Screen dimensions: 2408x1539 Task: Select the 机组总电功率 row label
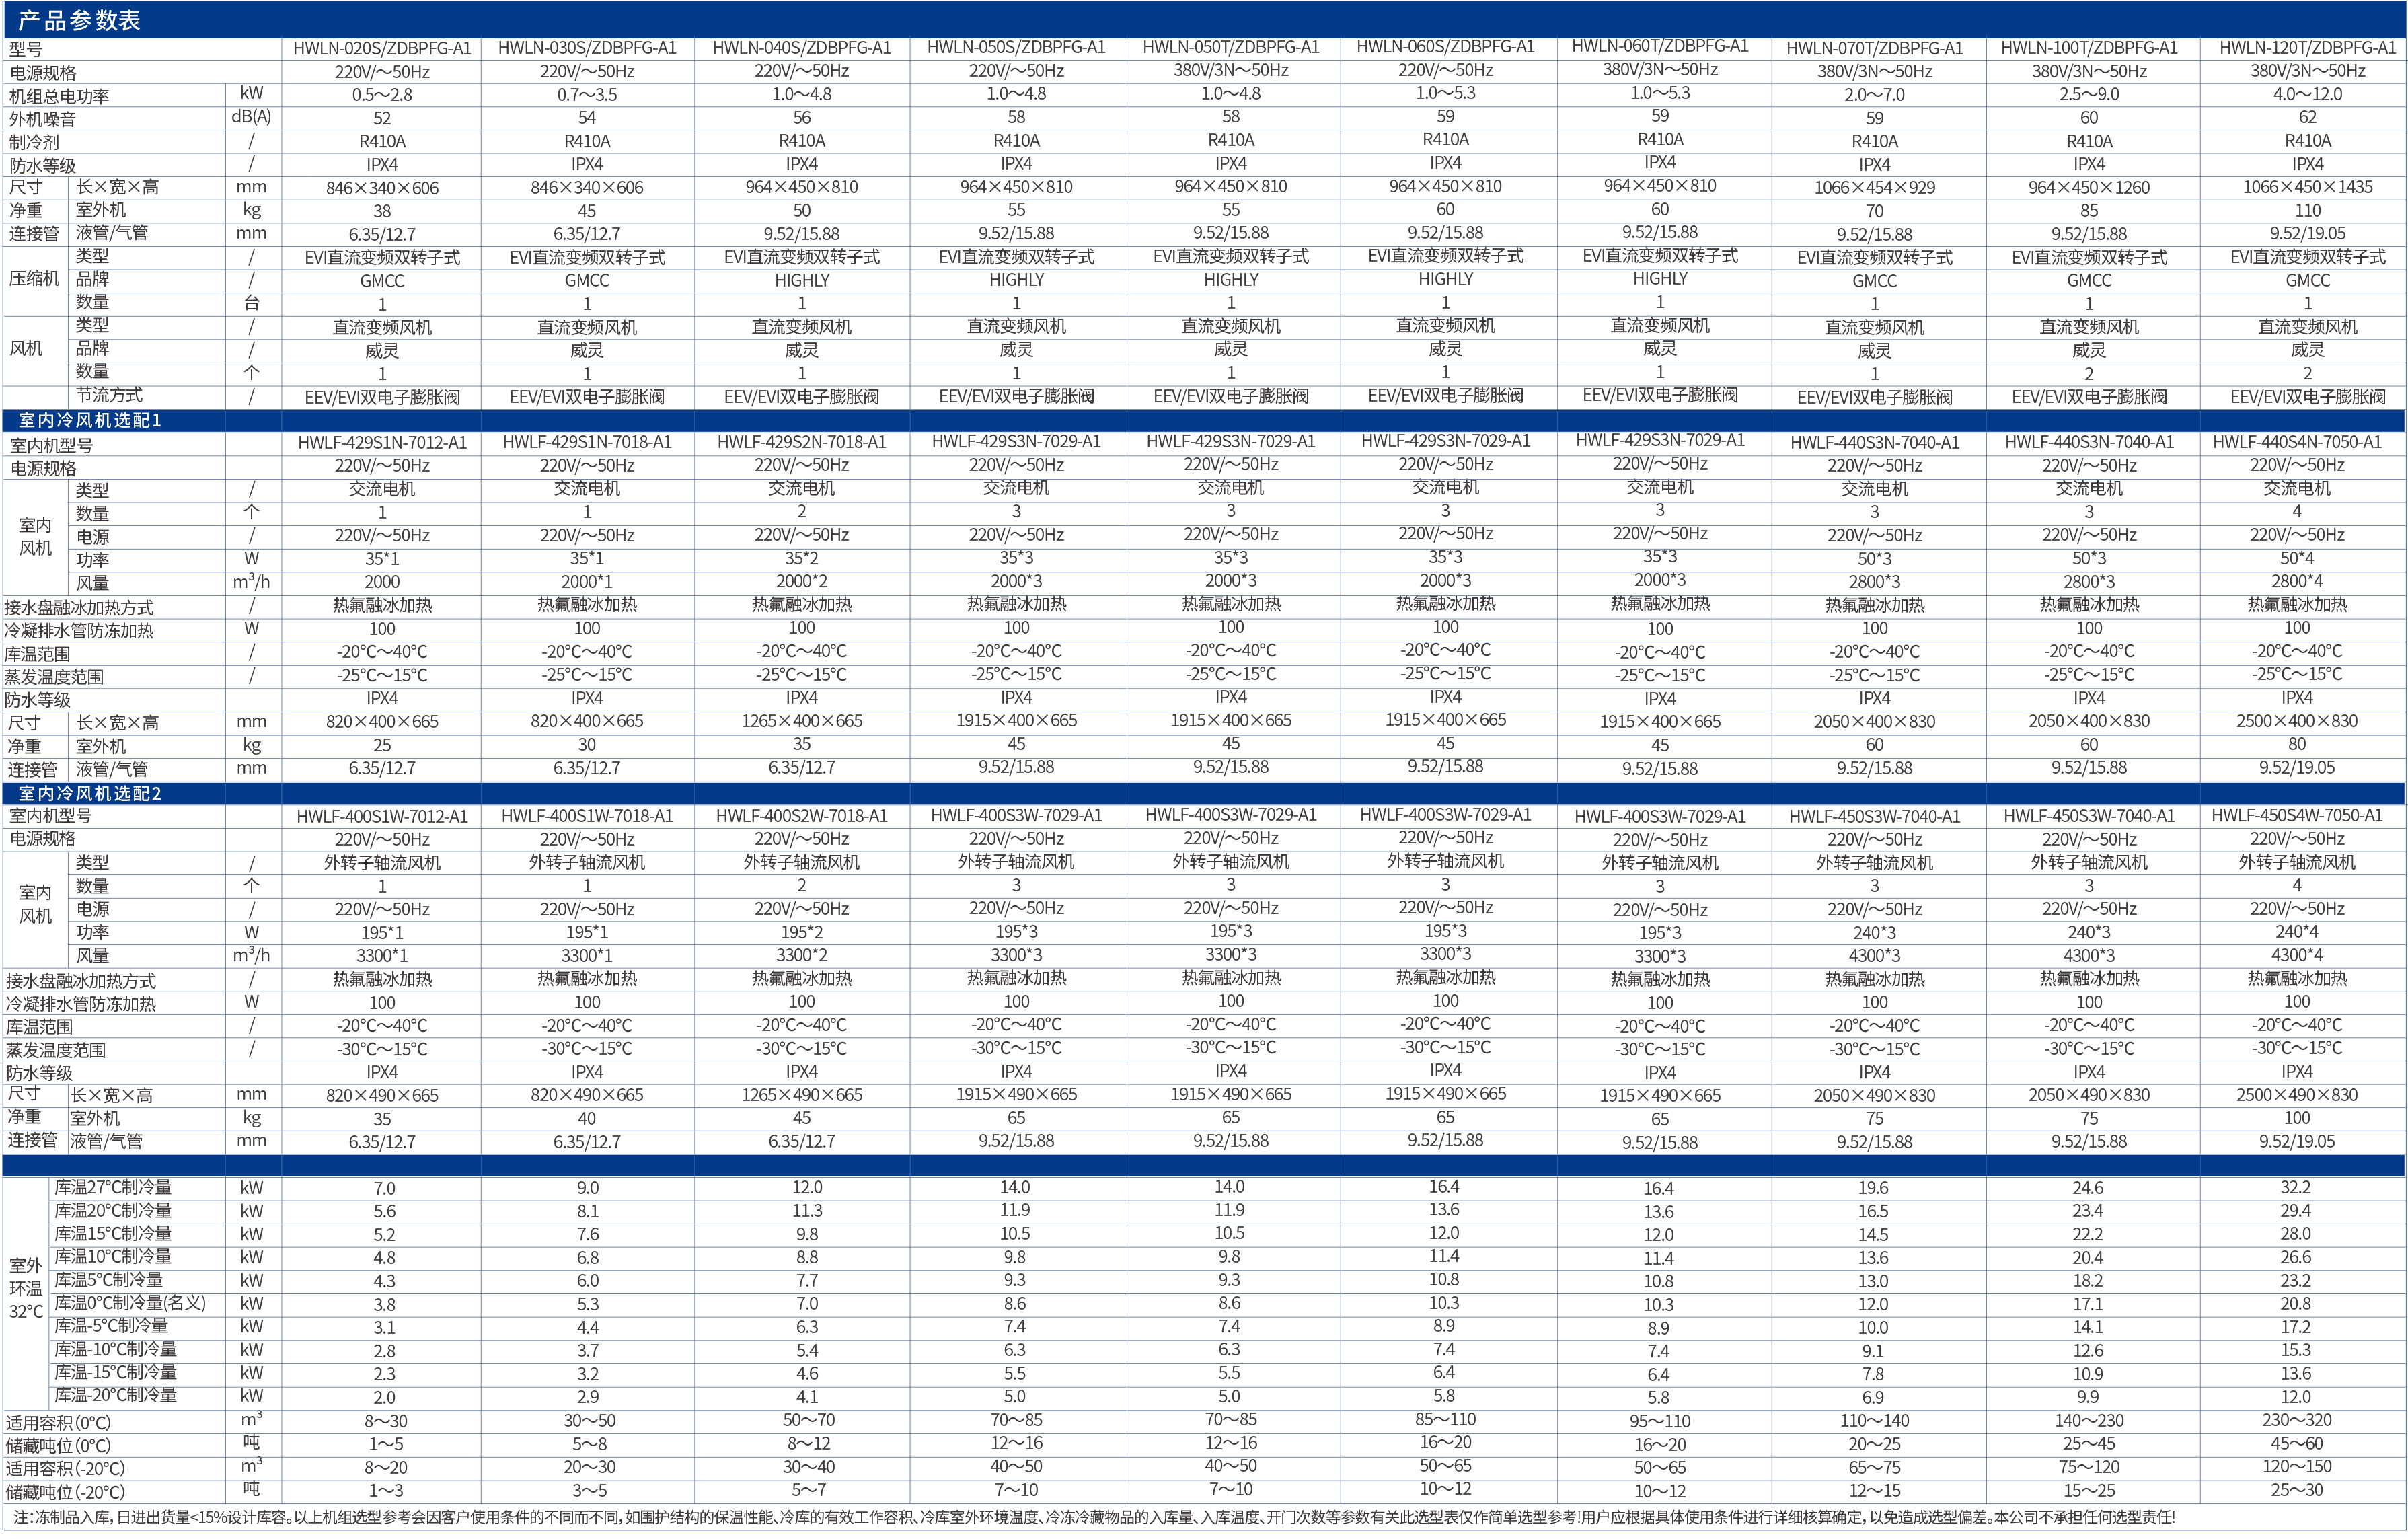pyautogui.click(x=59, y=96)
